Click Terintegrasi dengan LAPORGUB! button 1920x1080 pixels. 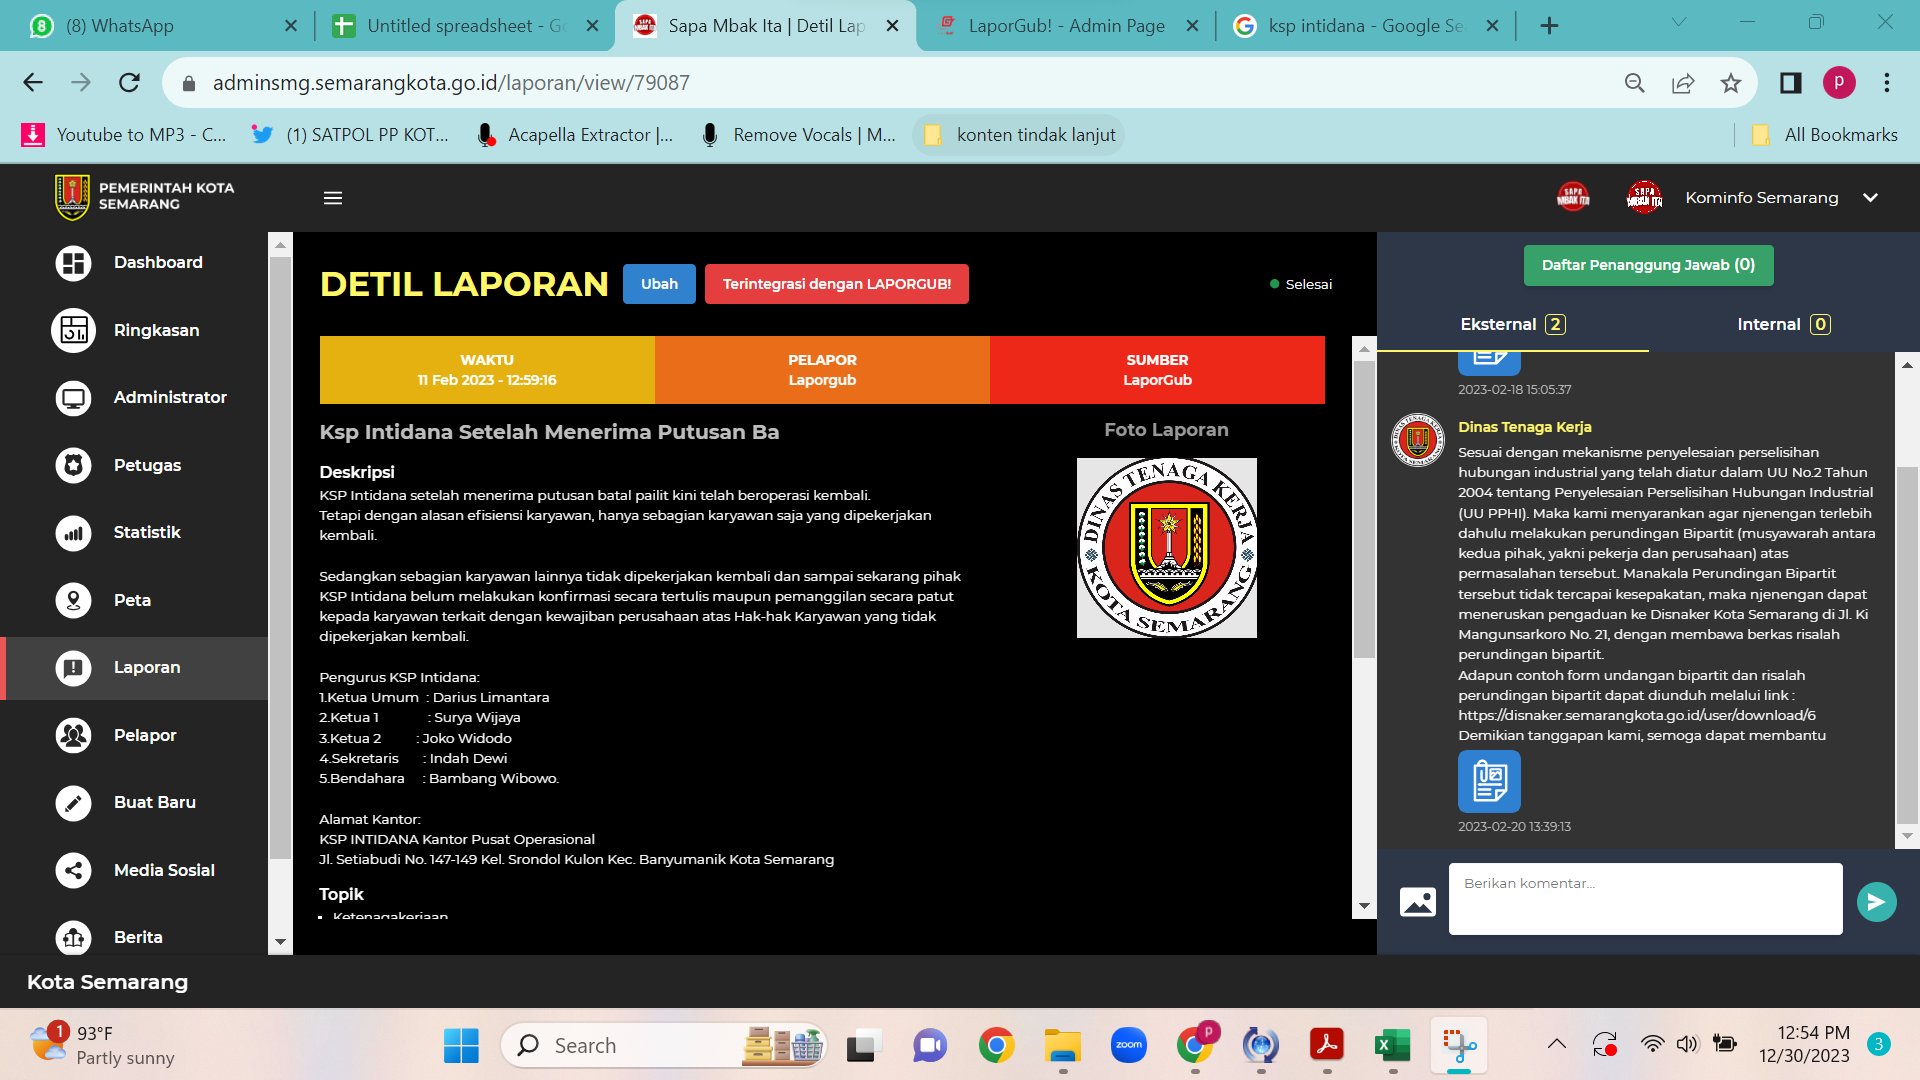coord(837,284)
